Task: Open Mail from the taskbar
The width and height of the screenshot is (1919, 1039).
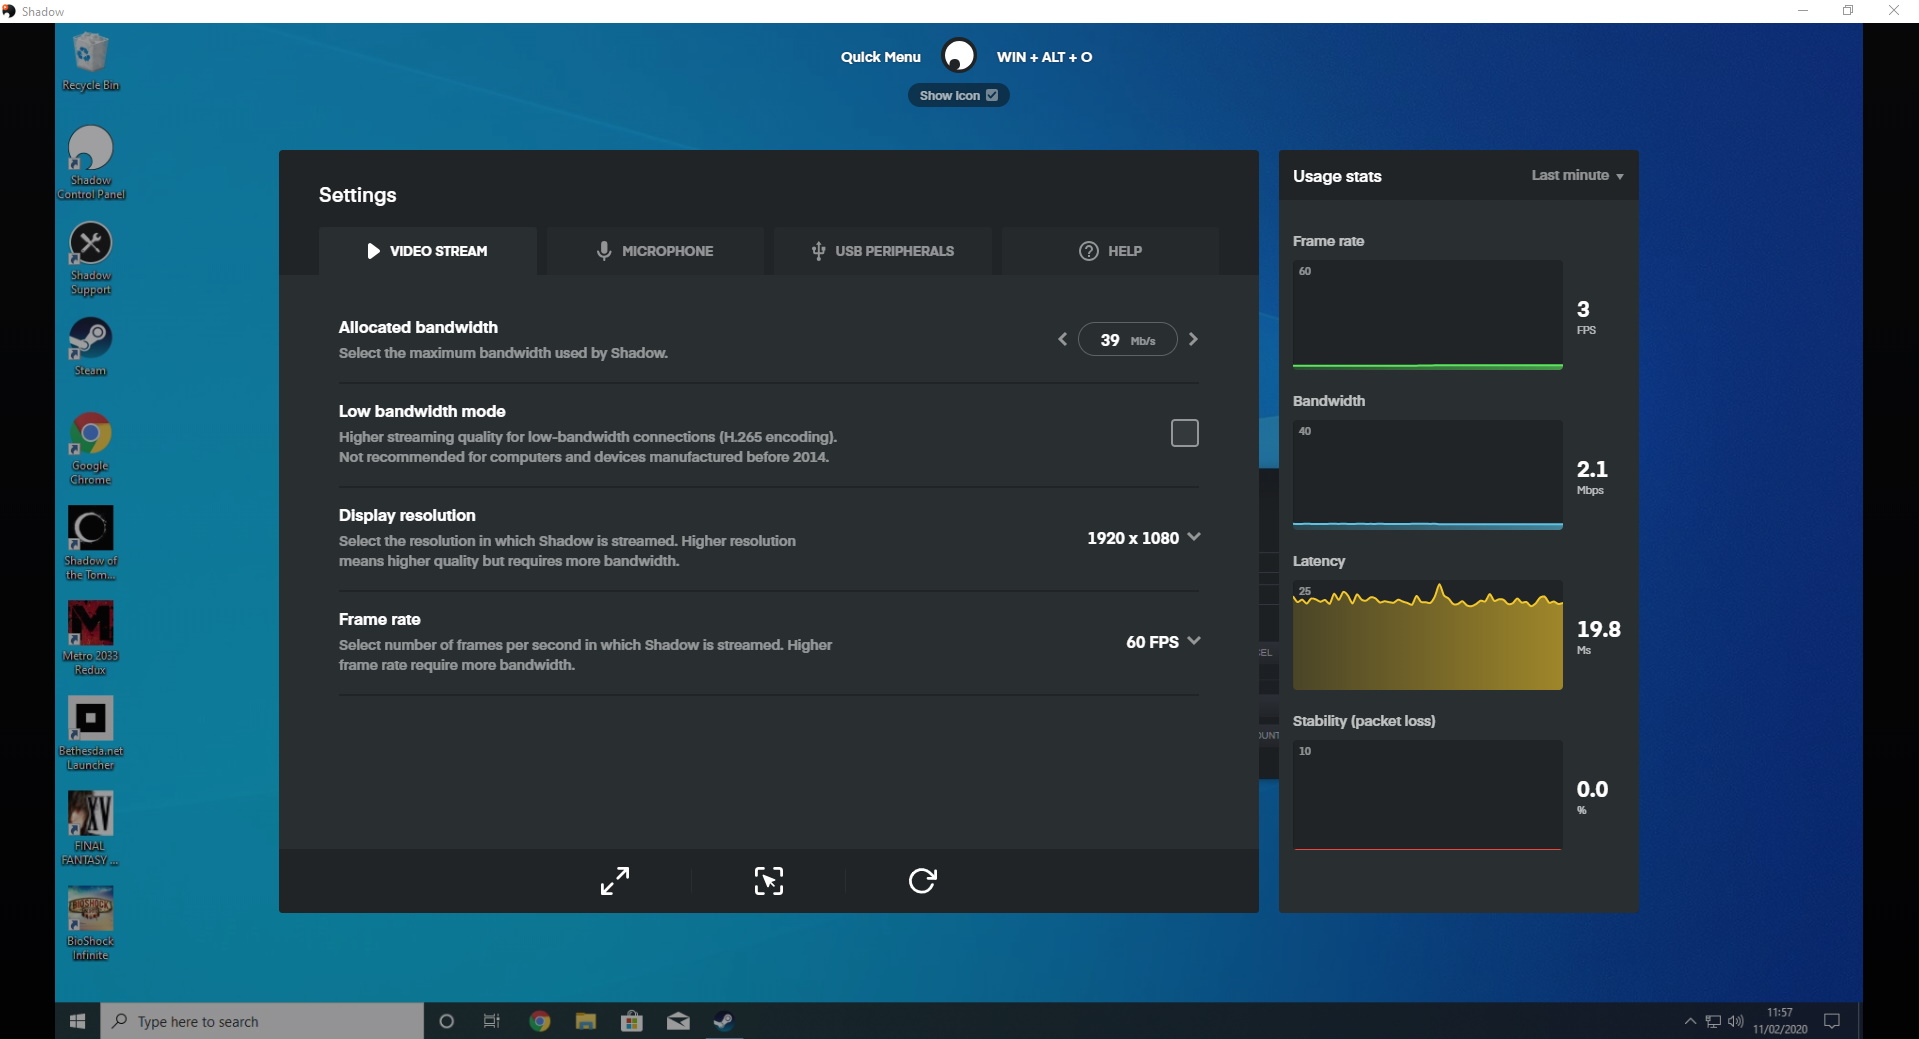Action: (678, 1021)
